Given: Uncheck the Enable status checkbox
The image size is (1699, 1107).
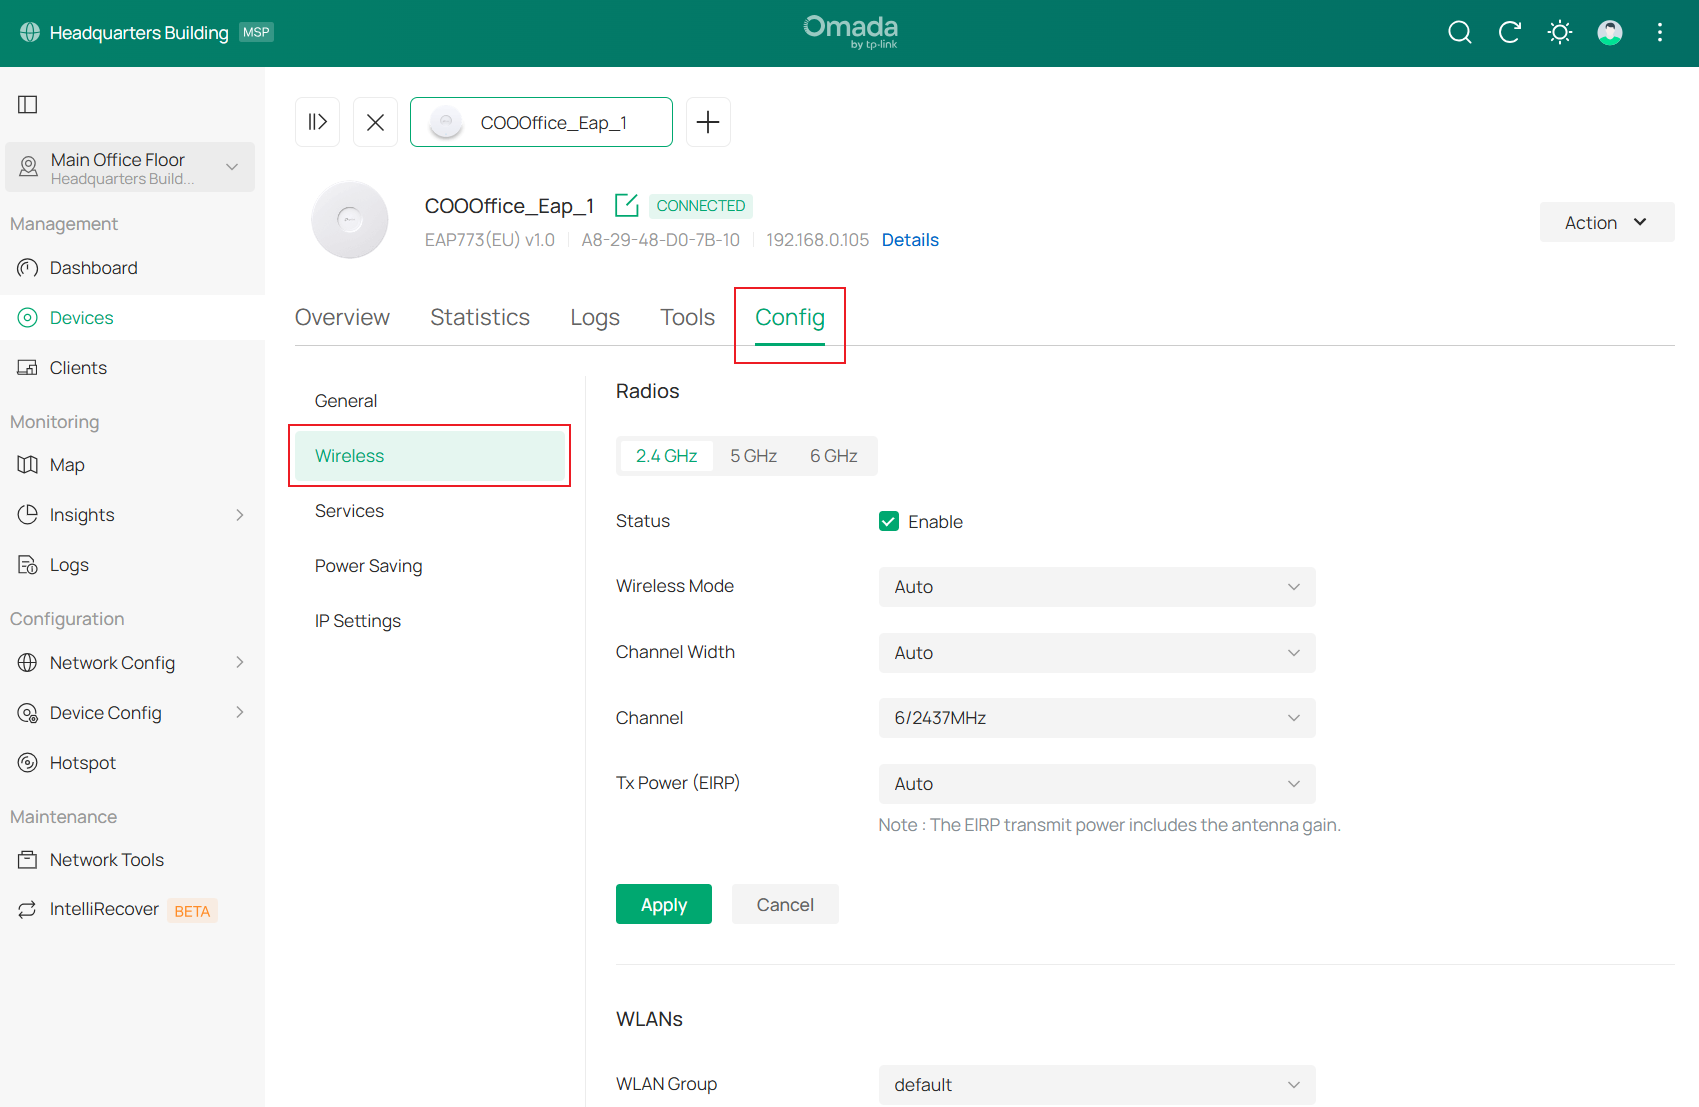Looking at the screenshot, I should pyautogui.click(x=889, y=521).
